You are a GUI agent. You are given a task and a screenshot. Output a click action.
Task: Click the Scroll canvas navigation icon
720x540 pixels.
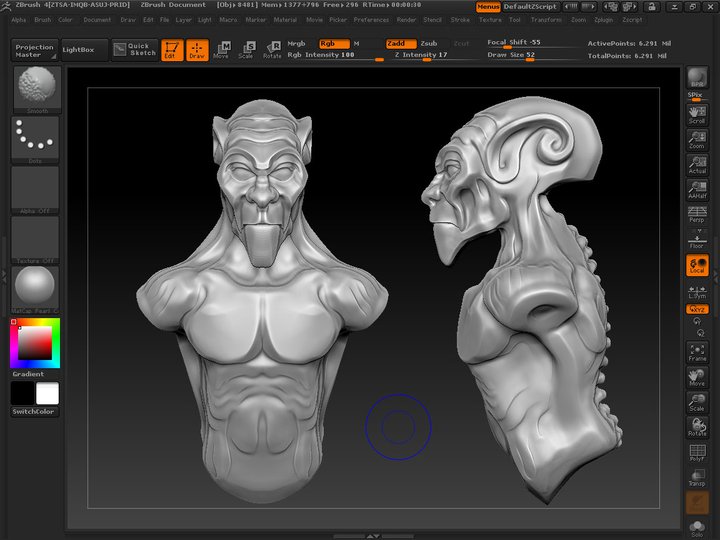click(697, 115)
